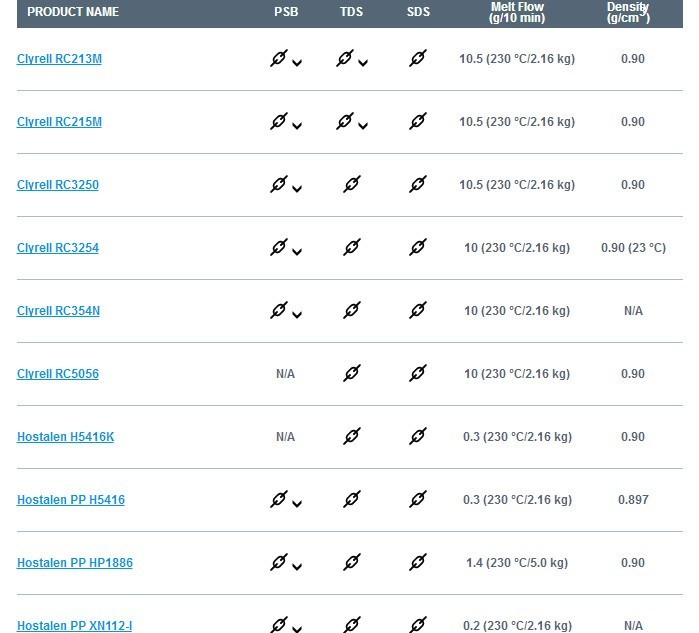Click the Melt Flow column header
699x633 pixels.
click(x=517, y=12)
